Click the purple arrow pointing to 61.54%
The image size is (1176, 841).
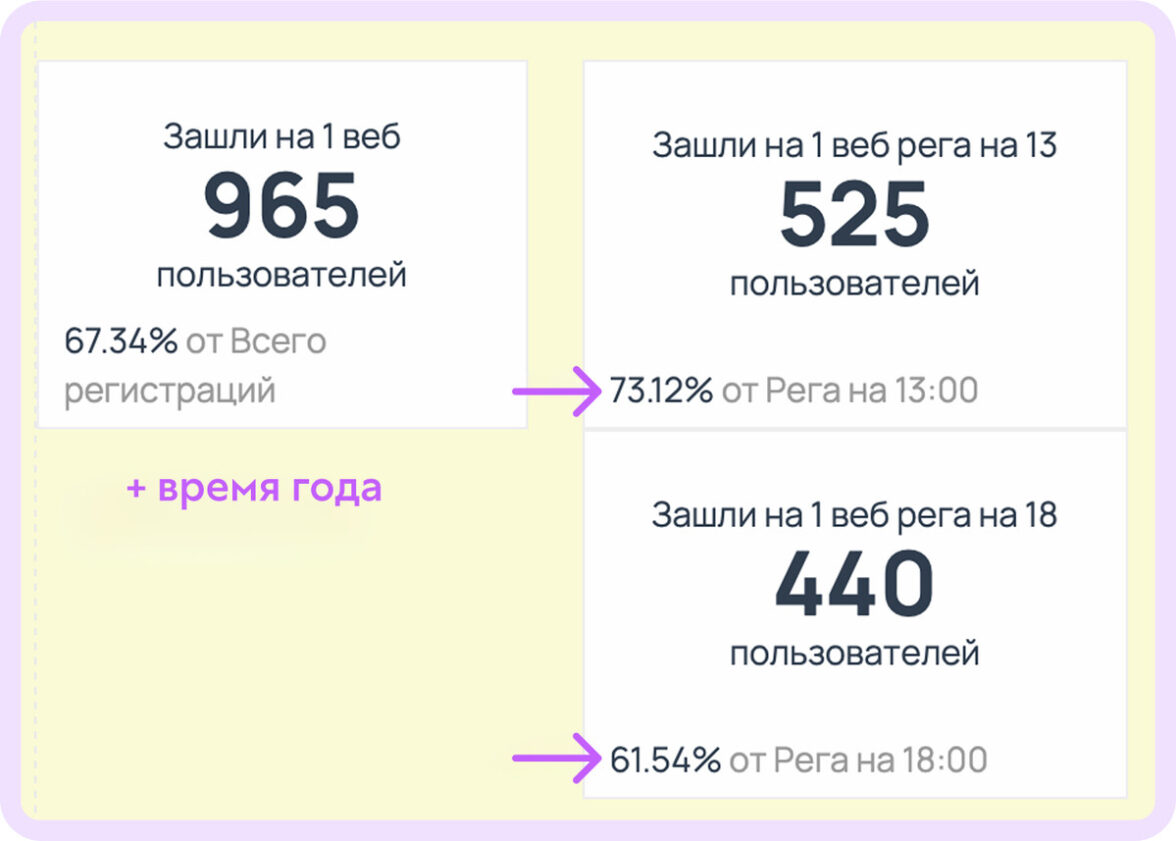click(558, 759)
